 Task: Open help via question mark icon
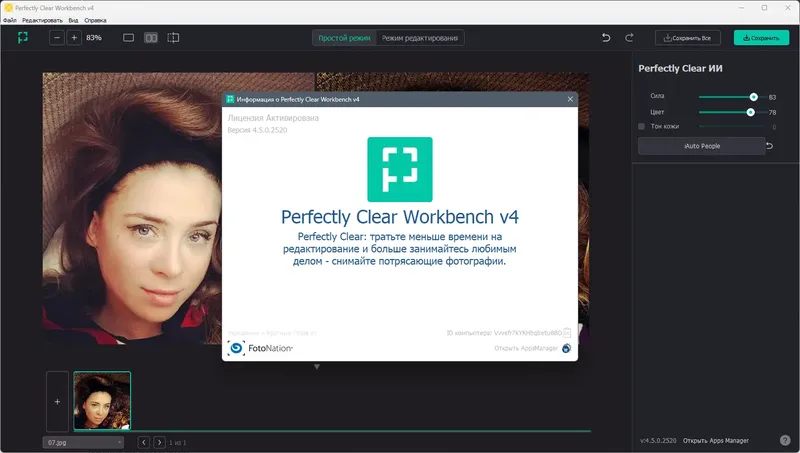pyautogui.click(x=785, y=440)
